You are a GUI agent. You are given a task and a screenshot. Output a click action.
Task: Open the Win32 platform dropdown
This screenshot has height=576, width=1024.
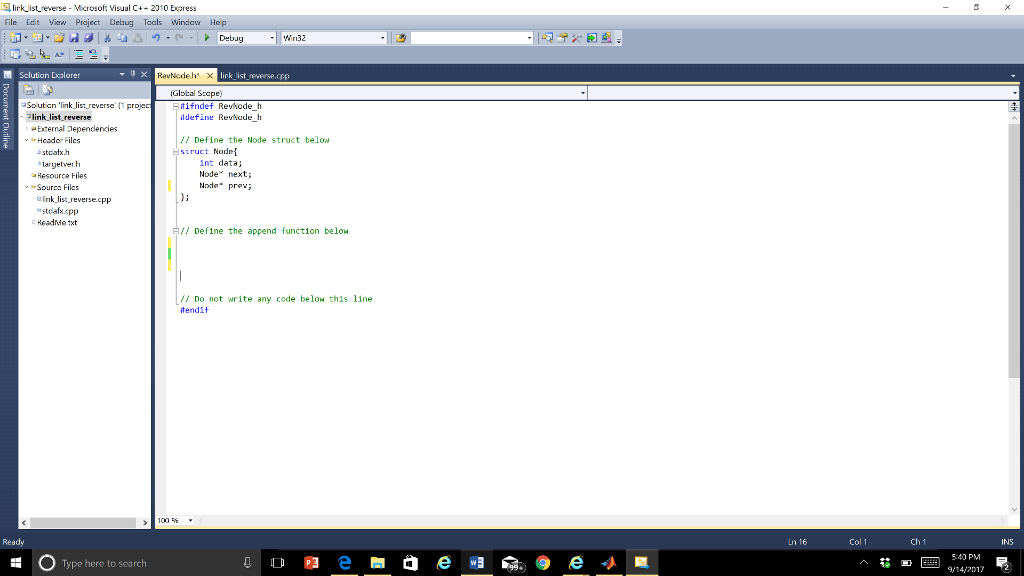click(382, 39)
